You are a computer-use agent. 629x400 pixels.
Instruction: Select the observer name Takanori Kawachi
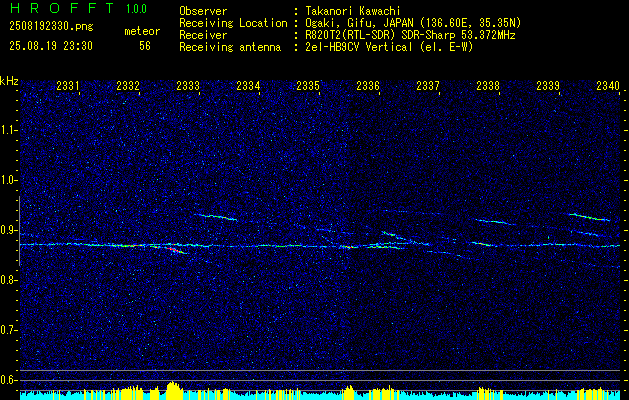click(x=353, y=11)
